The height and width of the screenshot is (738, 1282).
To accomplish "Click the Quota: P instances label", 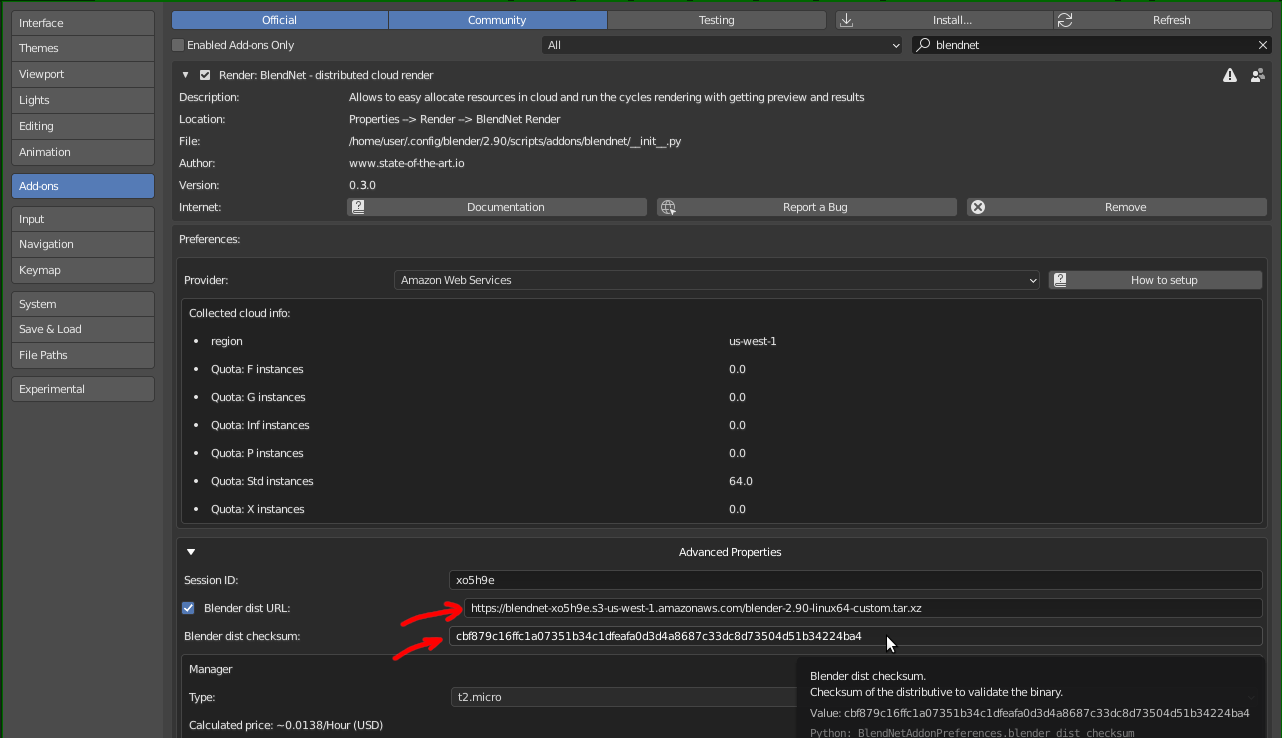I will pyautogui.click(x=257, y=453).
